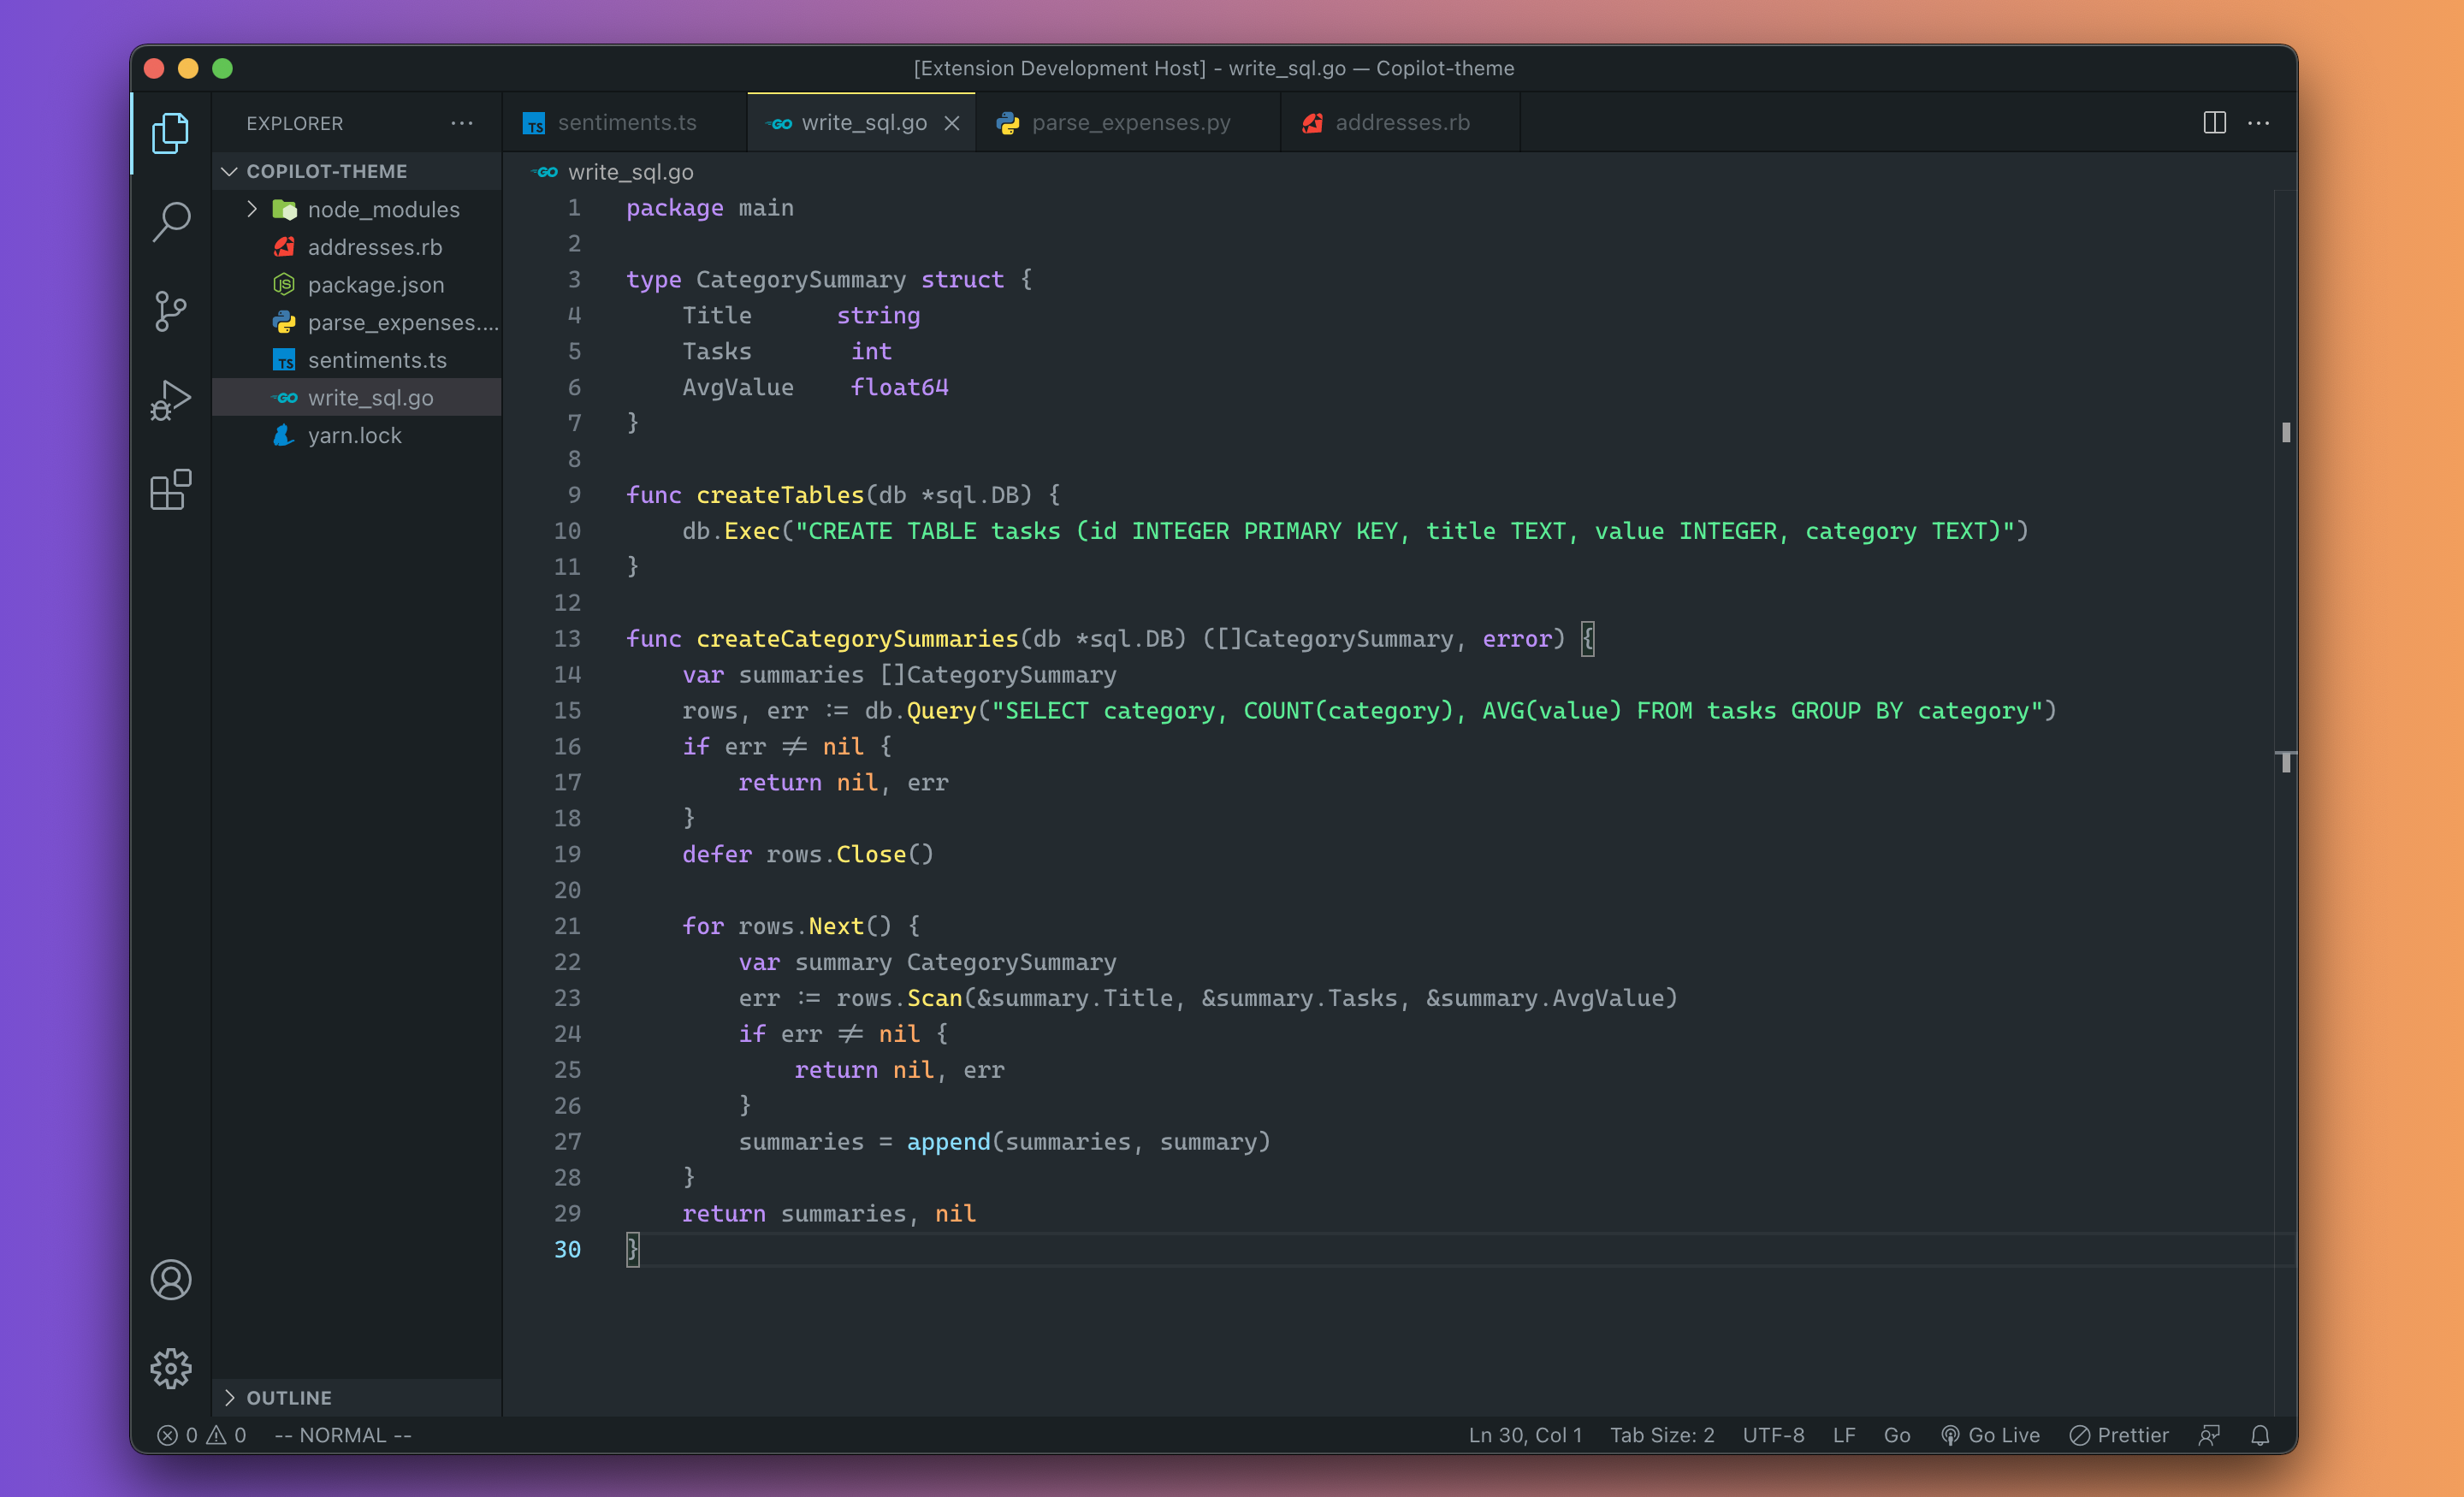Split the editor to the right
2464x1497 pixels.
pos(2214,123)
